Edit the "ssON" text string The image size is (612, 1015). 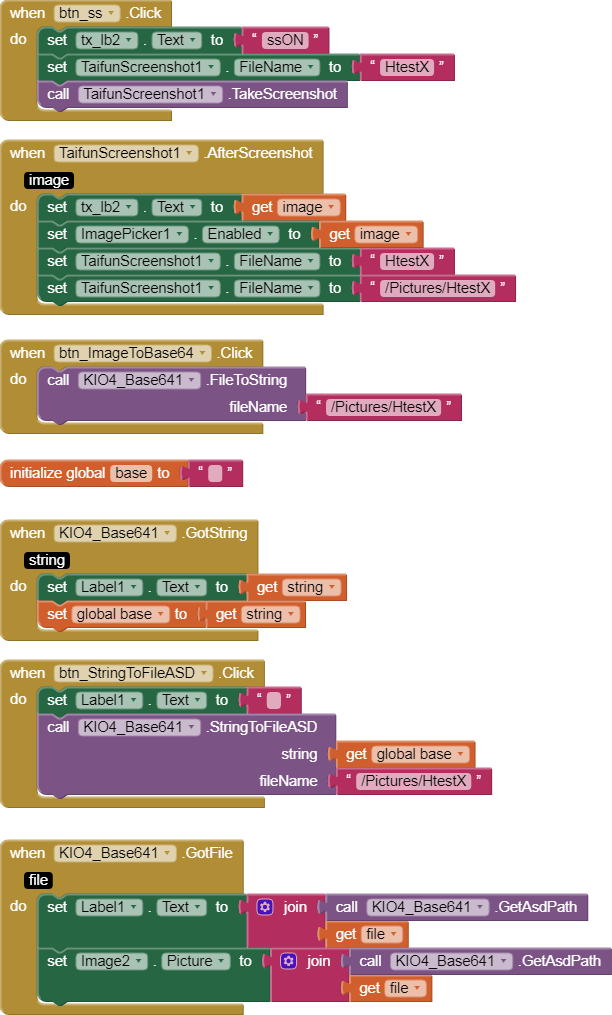tap(285, 40)
